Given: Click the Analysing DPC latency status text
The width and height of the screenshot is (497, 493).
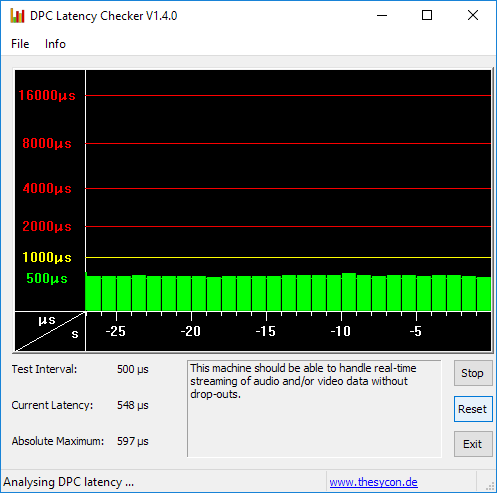Looking at the screenshot, I should click(68, 482).
